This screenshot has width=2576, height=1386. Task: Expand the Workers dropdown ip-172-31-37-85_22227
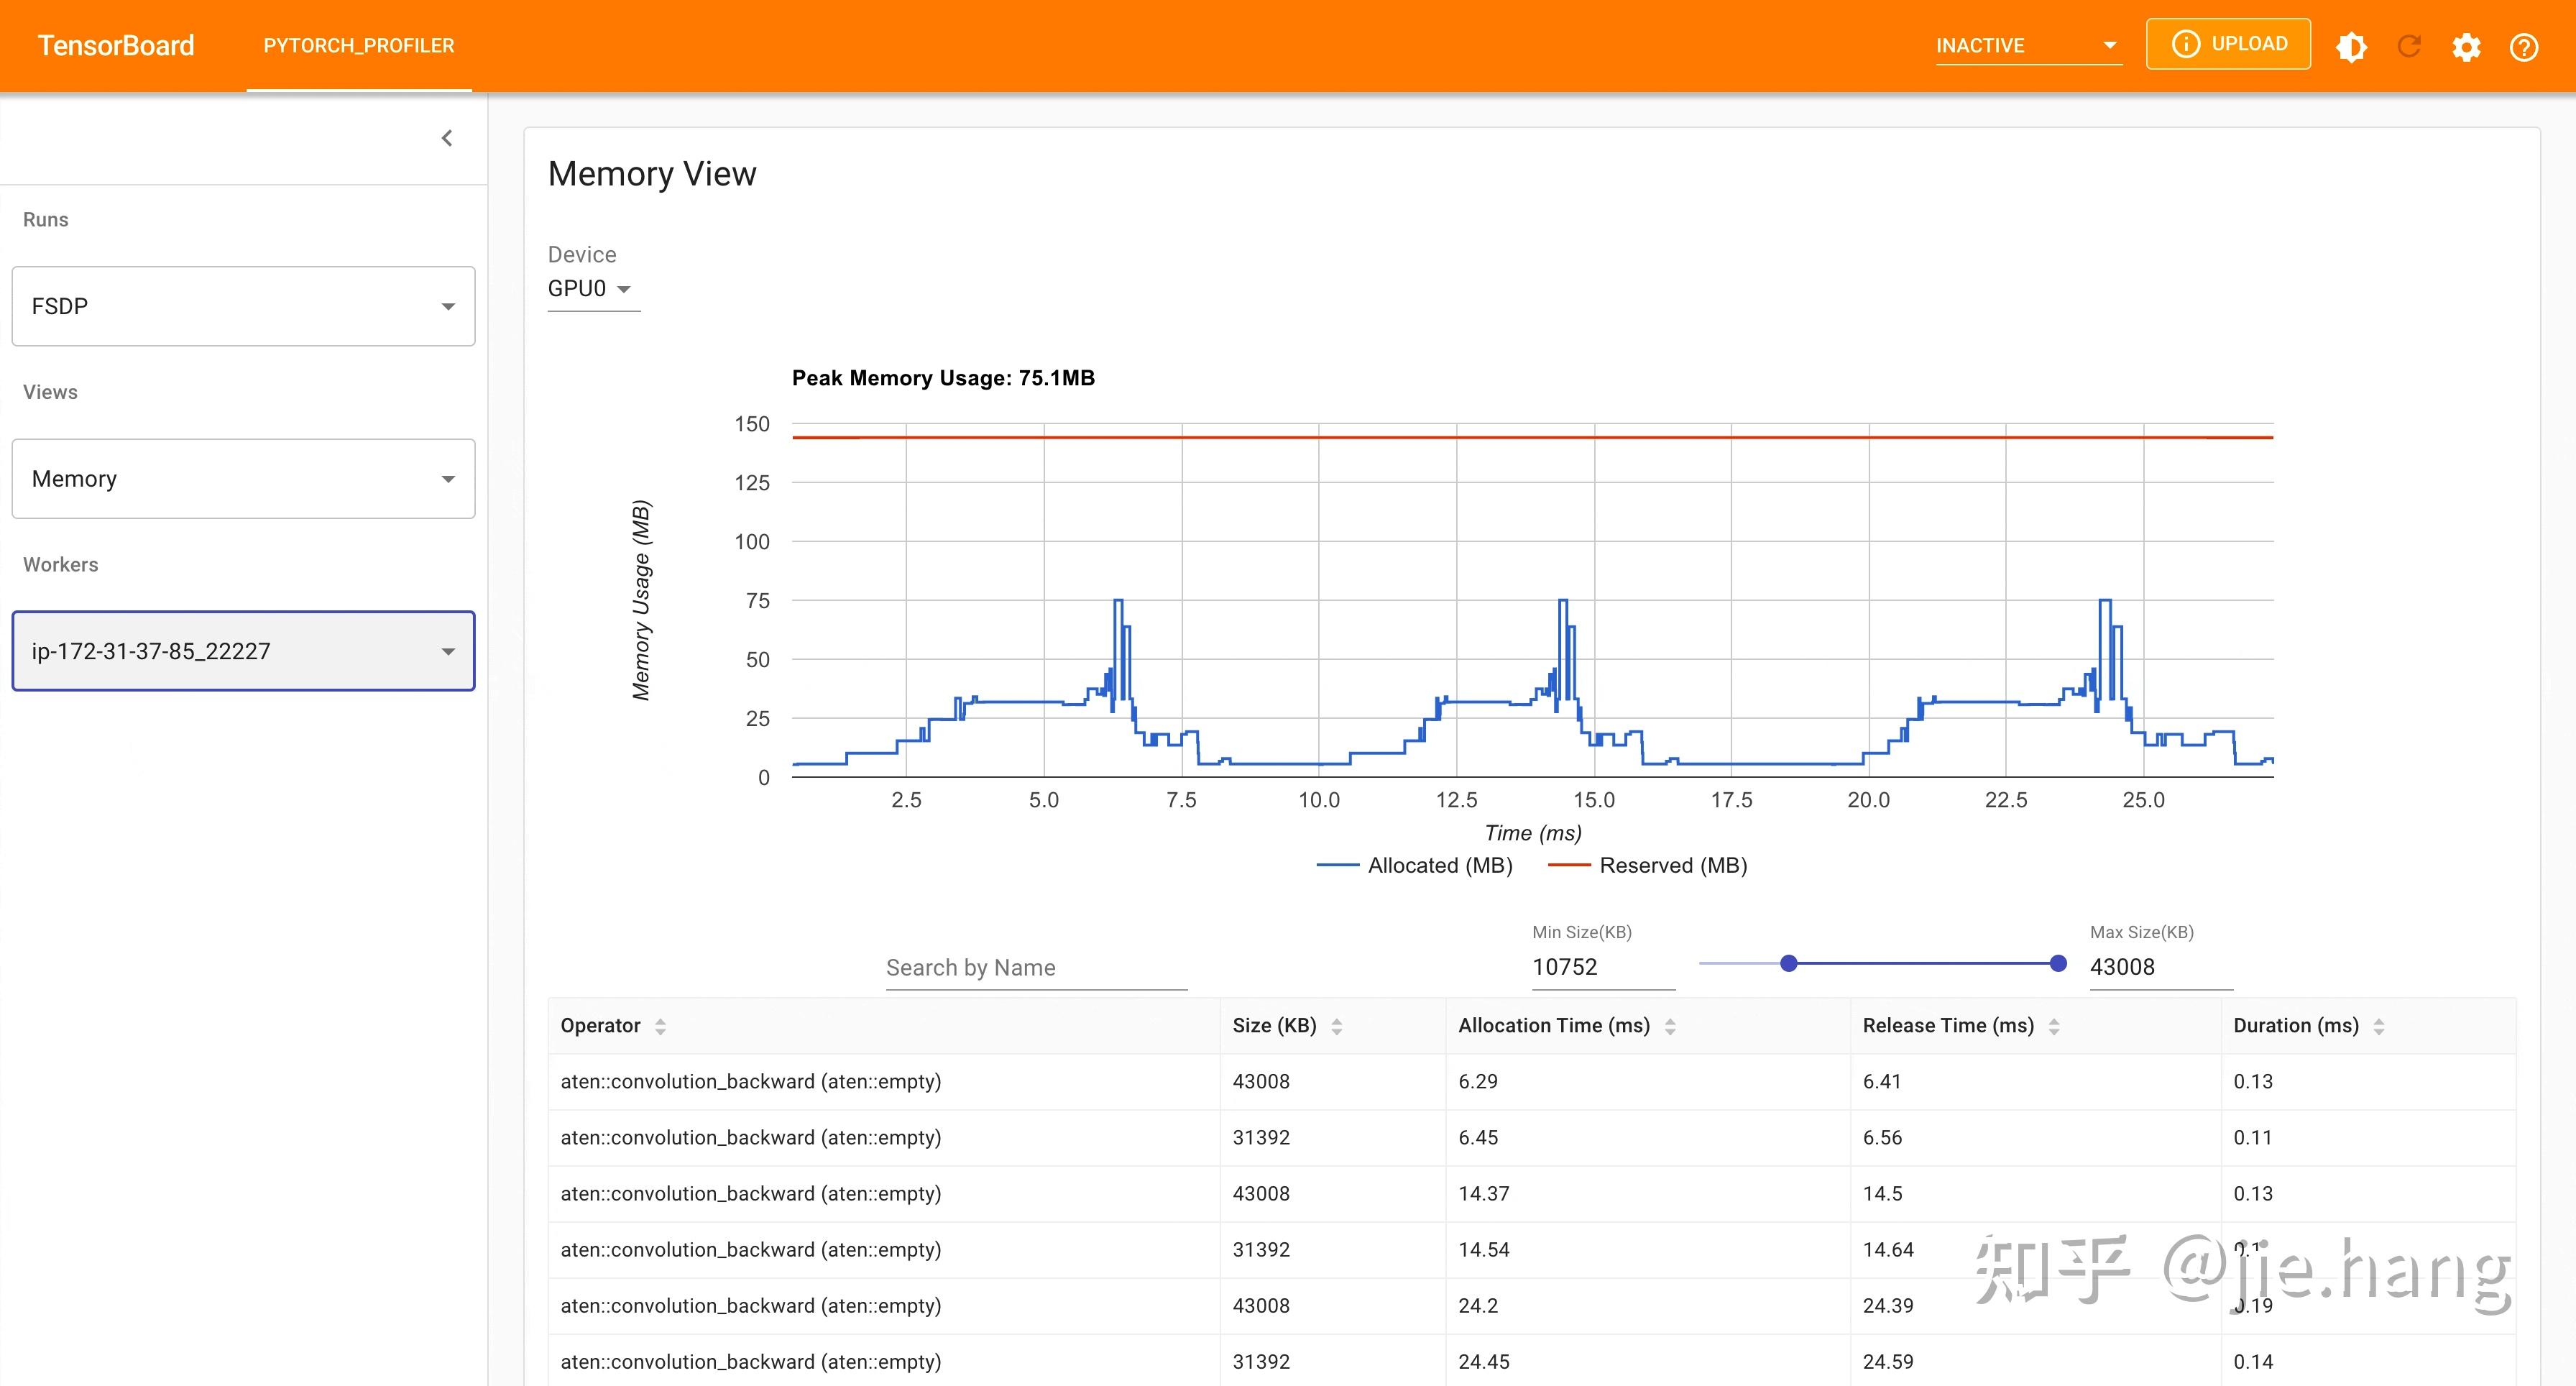[x=243, y=651]
